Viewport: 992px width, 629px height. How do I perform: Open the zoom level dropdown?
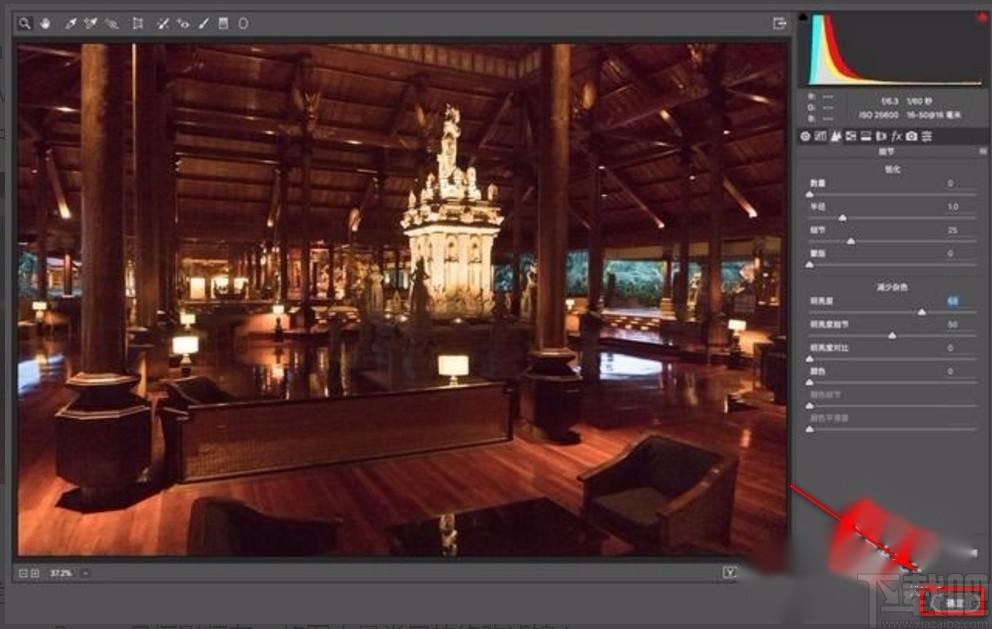85,573
